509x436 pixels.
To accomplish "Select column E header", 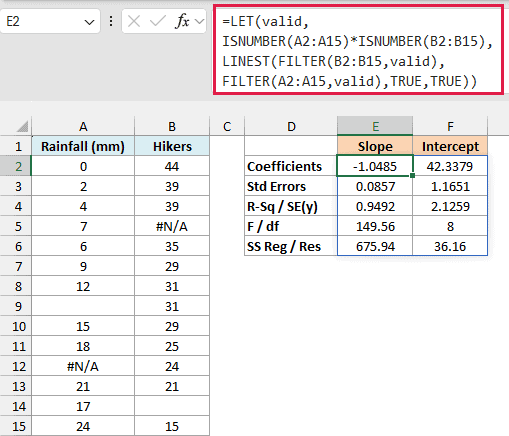I will point(375,126).
